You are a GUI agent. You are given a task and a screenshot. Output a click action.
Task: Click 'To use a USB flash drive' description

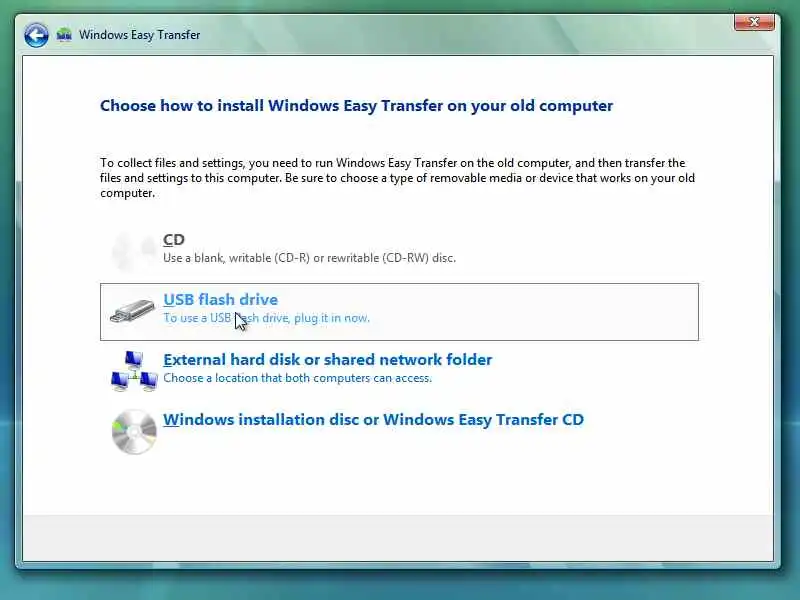coord(266,318)
